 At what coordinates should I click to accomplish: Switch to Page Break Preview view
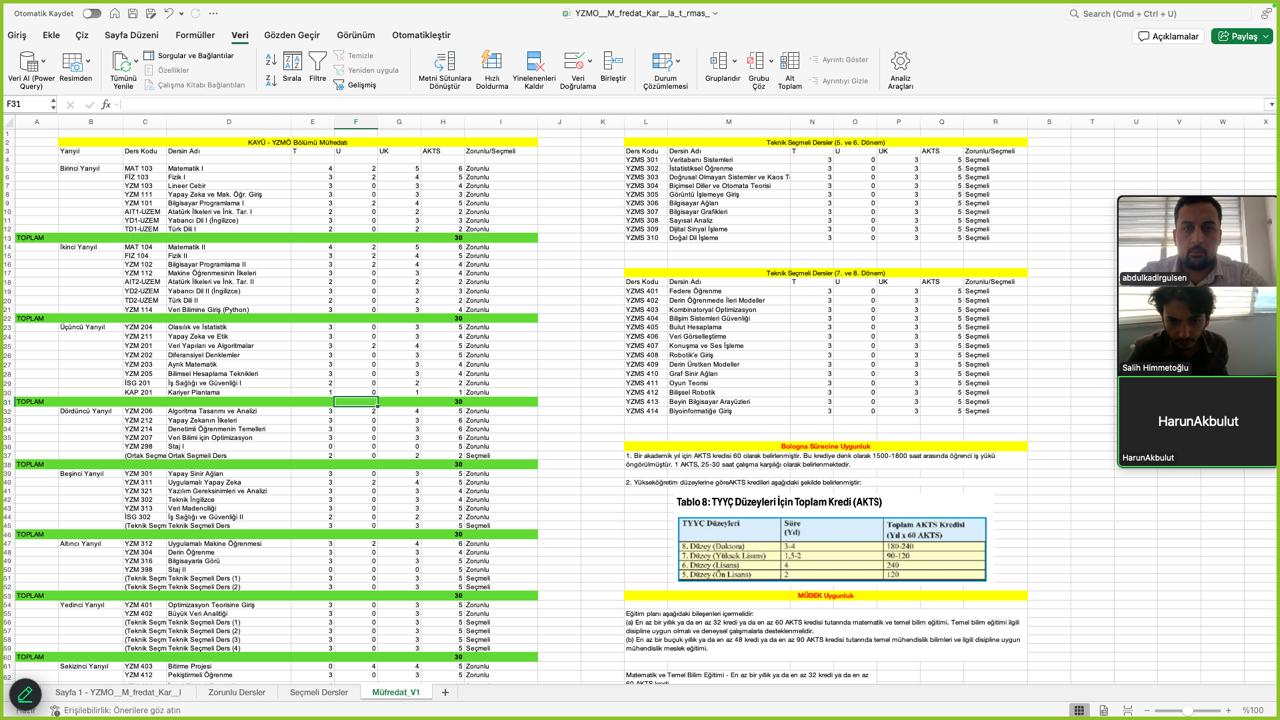pyautogui.click(x=1129, y=710)
